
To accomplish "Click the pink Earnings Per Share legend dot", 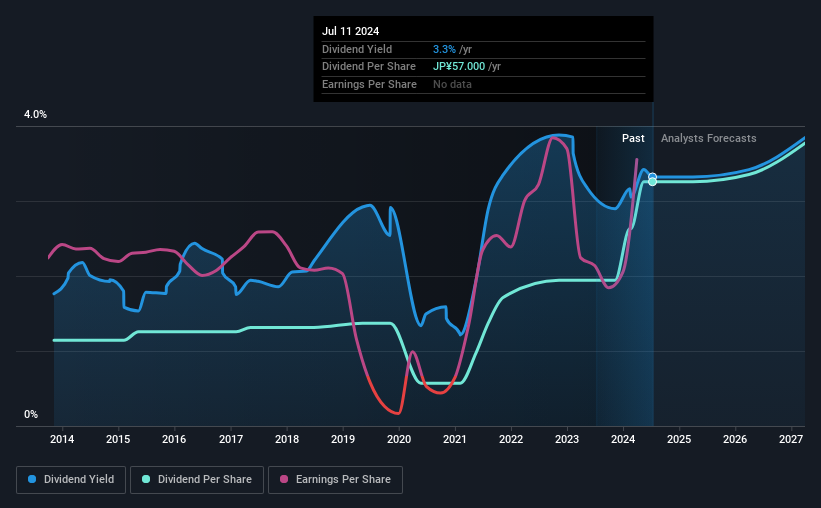I will click(284, 479).
